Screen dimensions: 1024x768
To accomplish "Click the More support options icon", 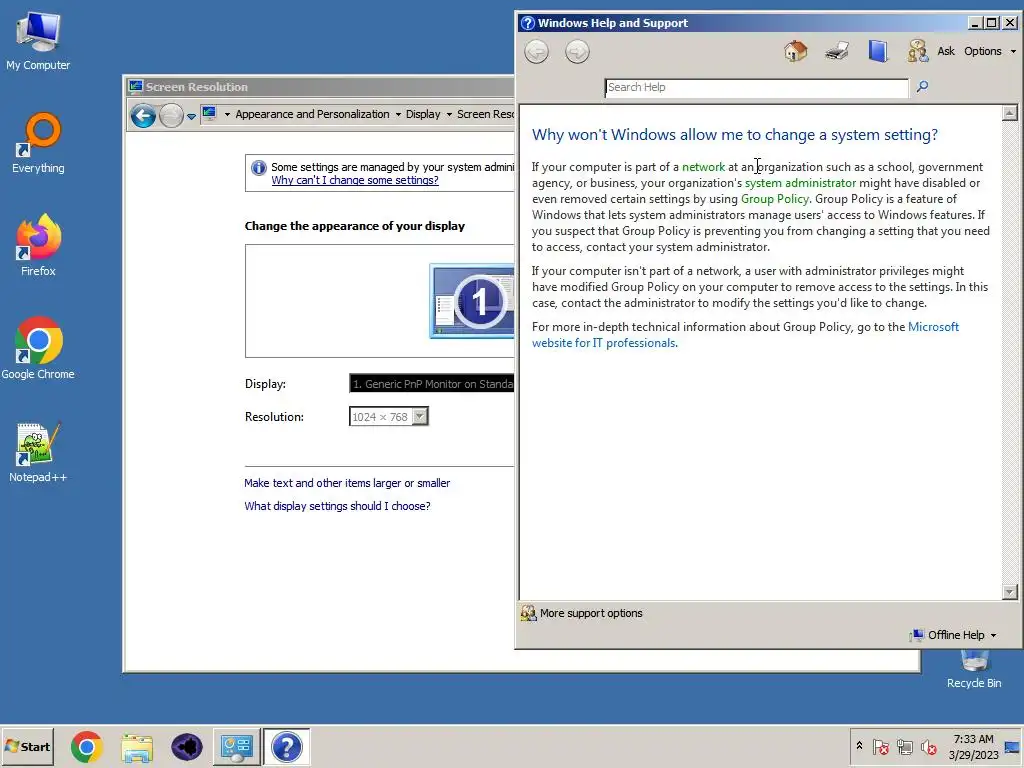I will pos(528,613).
